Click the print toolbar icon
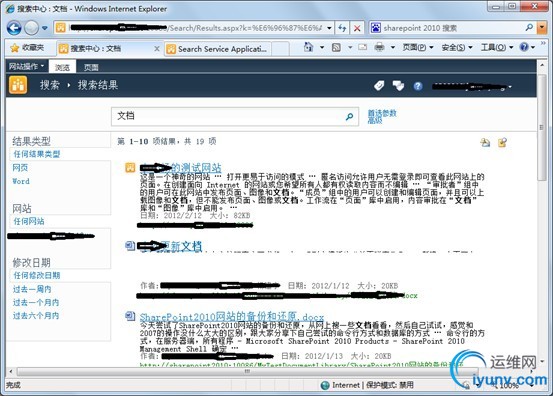The height and width of the screenshot is (396, 553). click(x=379, y=47)
